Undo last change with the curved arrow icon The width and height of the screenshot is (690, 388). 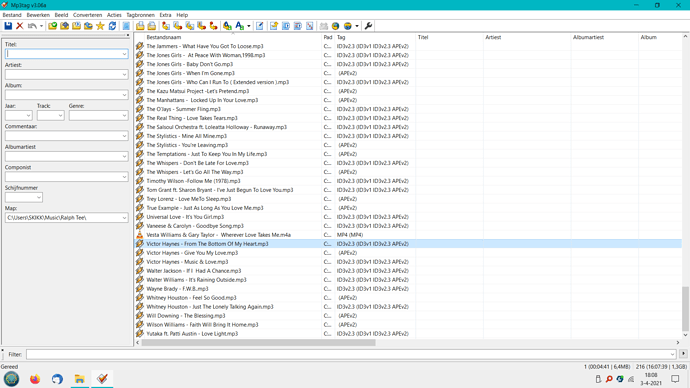pos(32,26)
